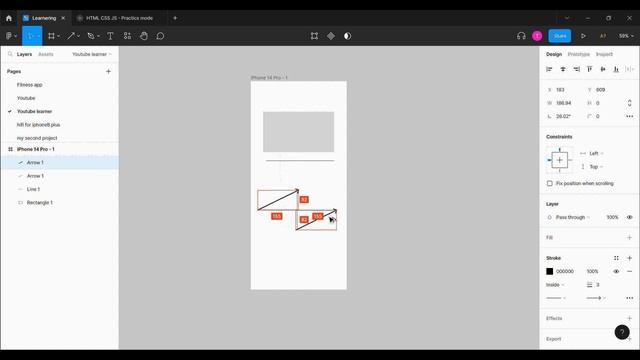Image resolution: width=640 pixels, height=360 pixels.
Task: Open the end point arrow style dropdown
Action: coord(596,298)
